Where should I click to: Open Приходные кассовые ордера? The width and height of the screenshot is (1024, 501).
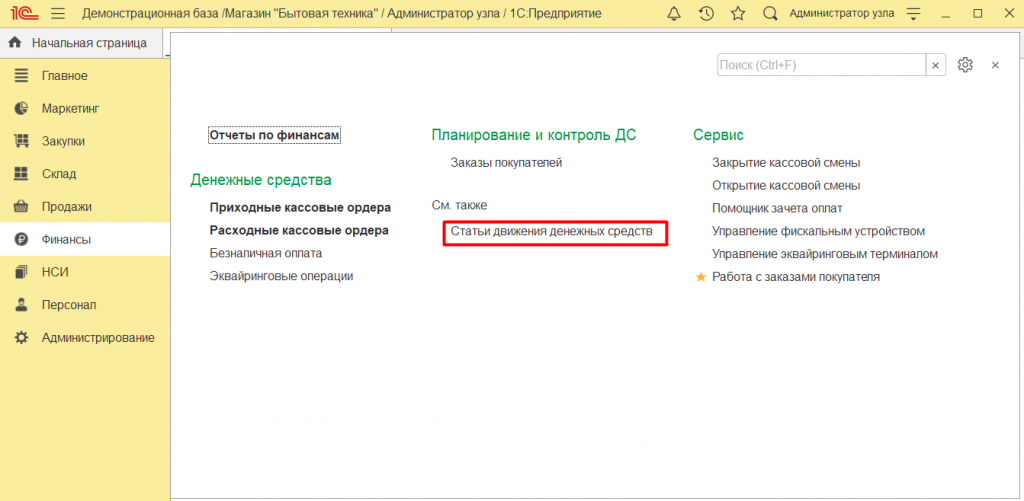pos(300,208)
